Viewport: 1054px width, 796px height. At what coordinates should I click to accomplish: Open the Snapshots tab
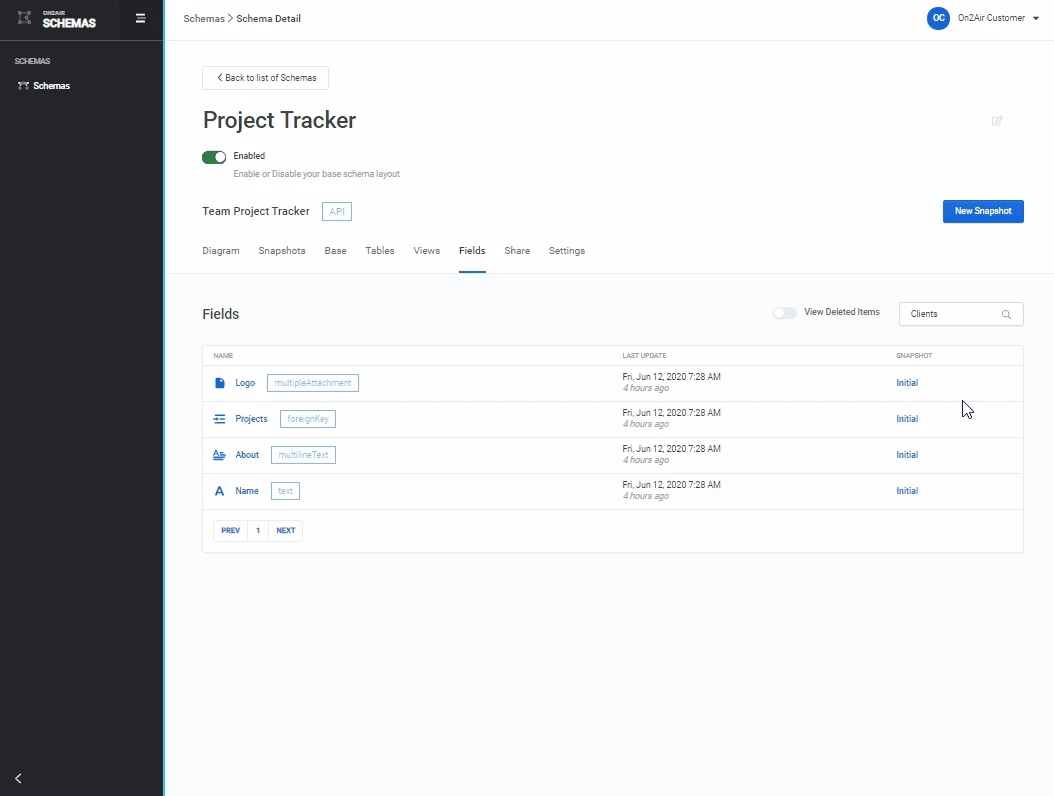tap(282, 251)
